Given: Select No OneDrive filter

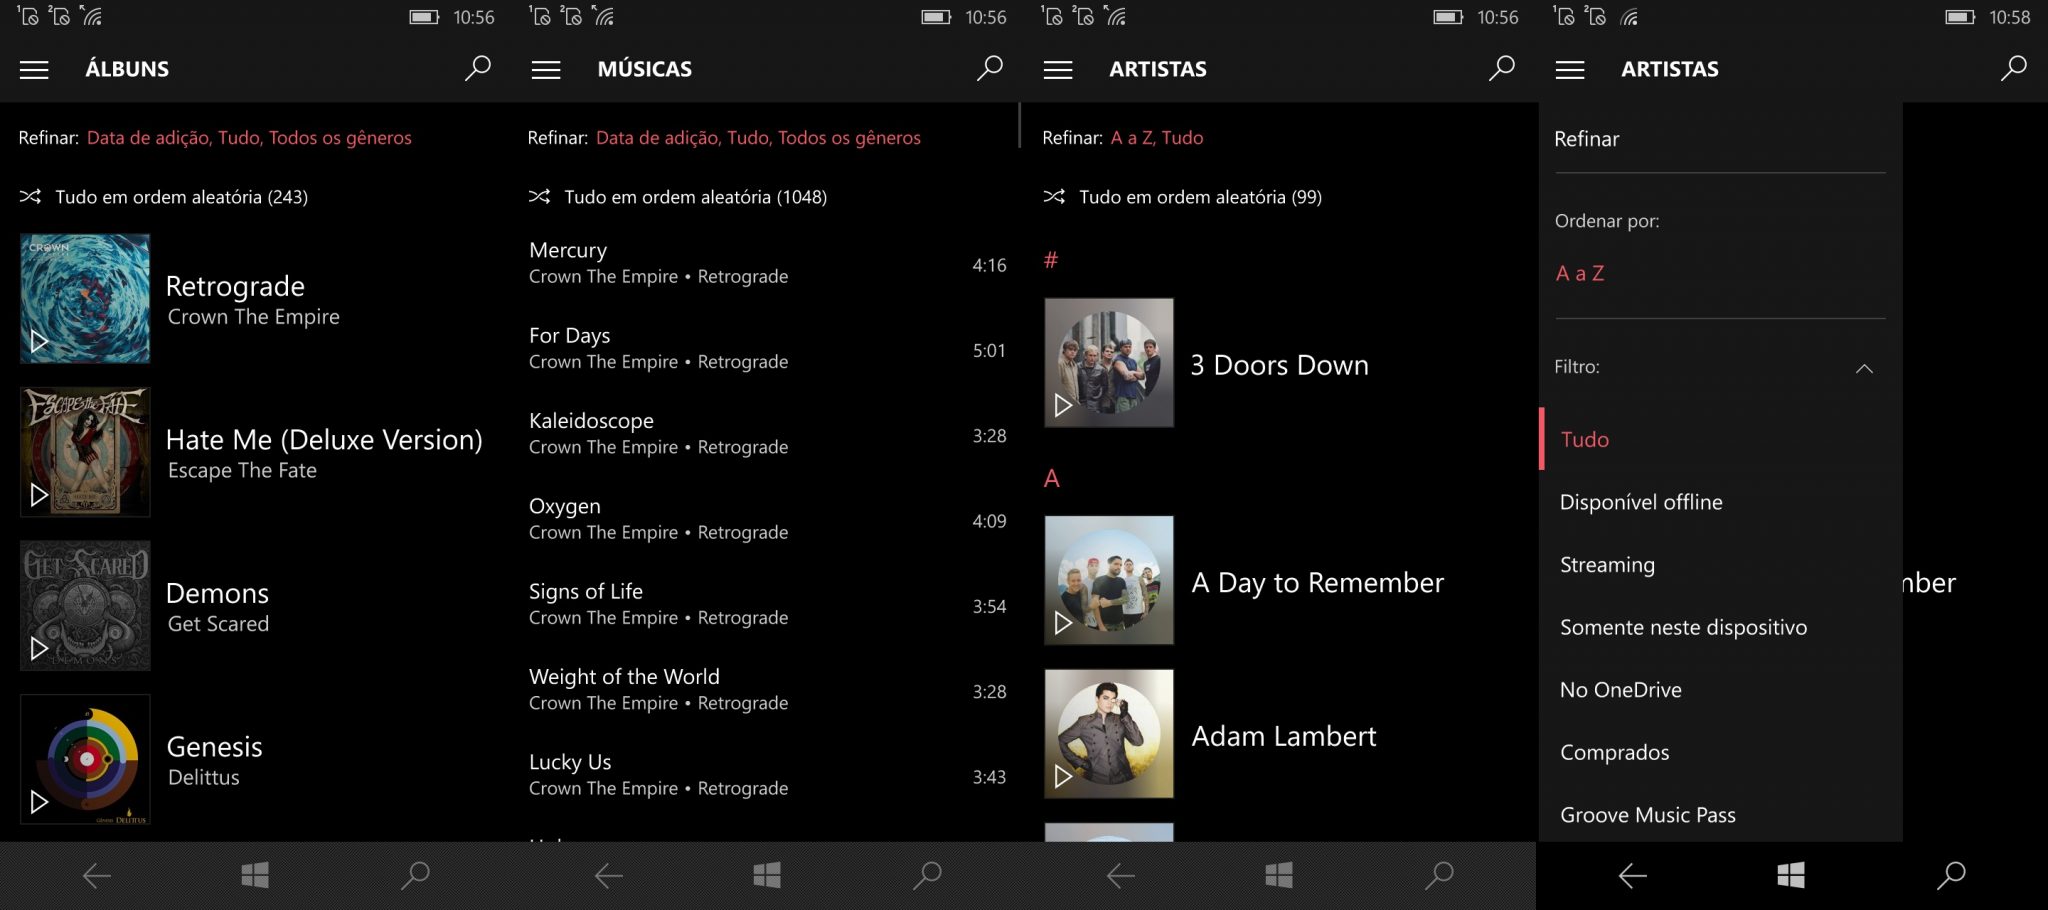Looking at the screenshot, I should pos(1620,690).
